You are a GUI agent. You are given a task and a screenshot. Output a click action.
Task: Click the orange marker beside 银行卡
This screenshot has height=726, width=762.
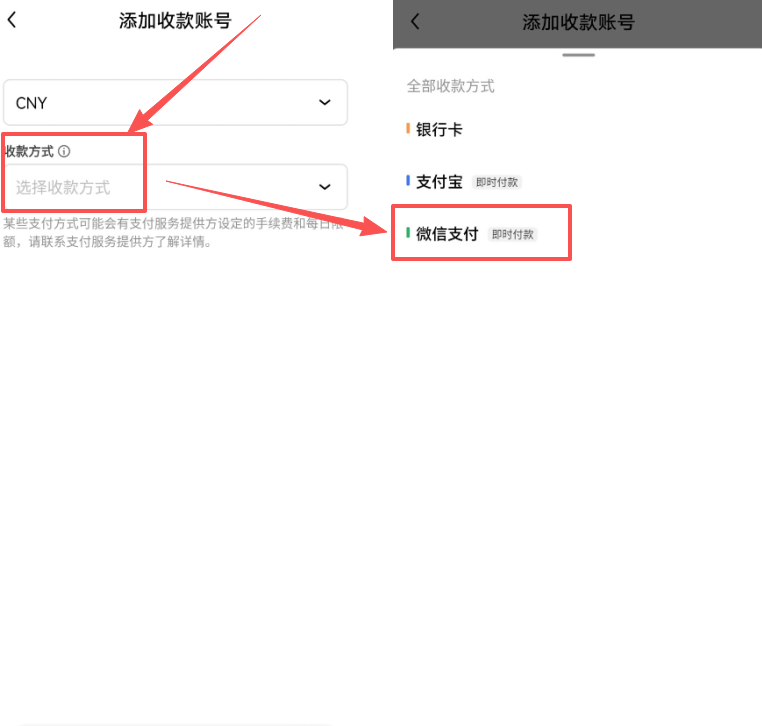(408, 129)
